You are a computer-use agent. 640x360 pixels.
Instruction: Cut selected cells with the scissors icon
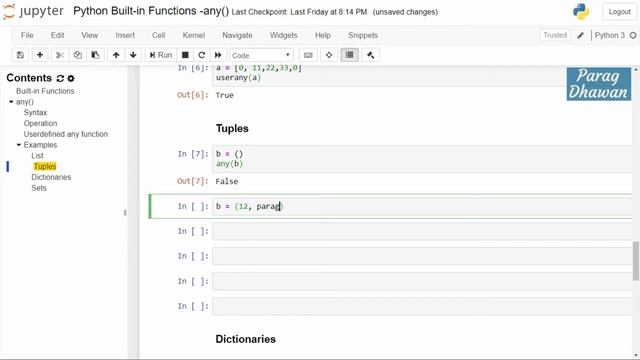60,55
